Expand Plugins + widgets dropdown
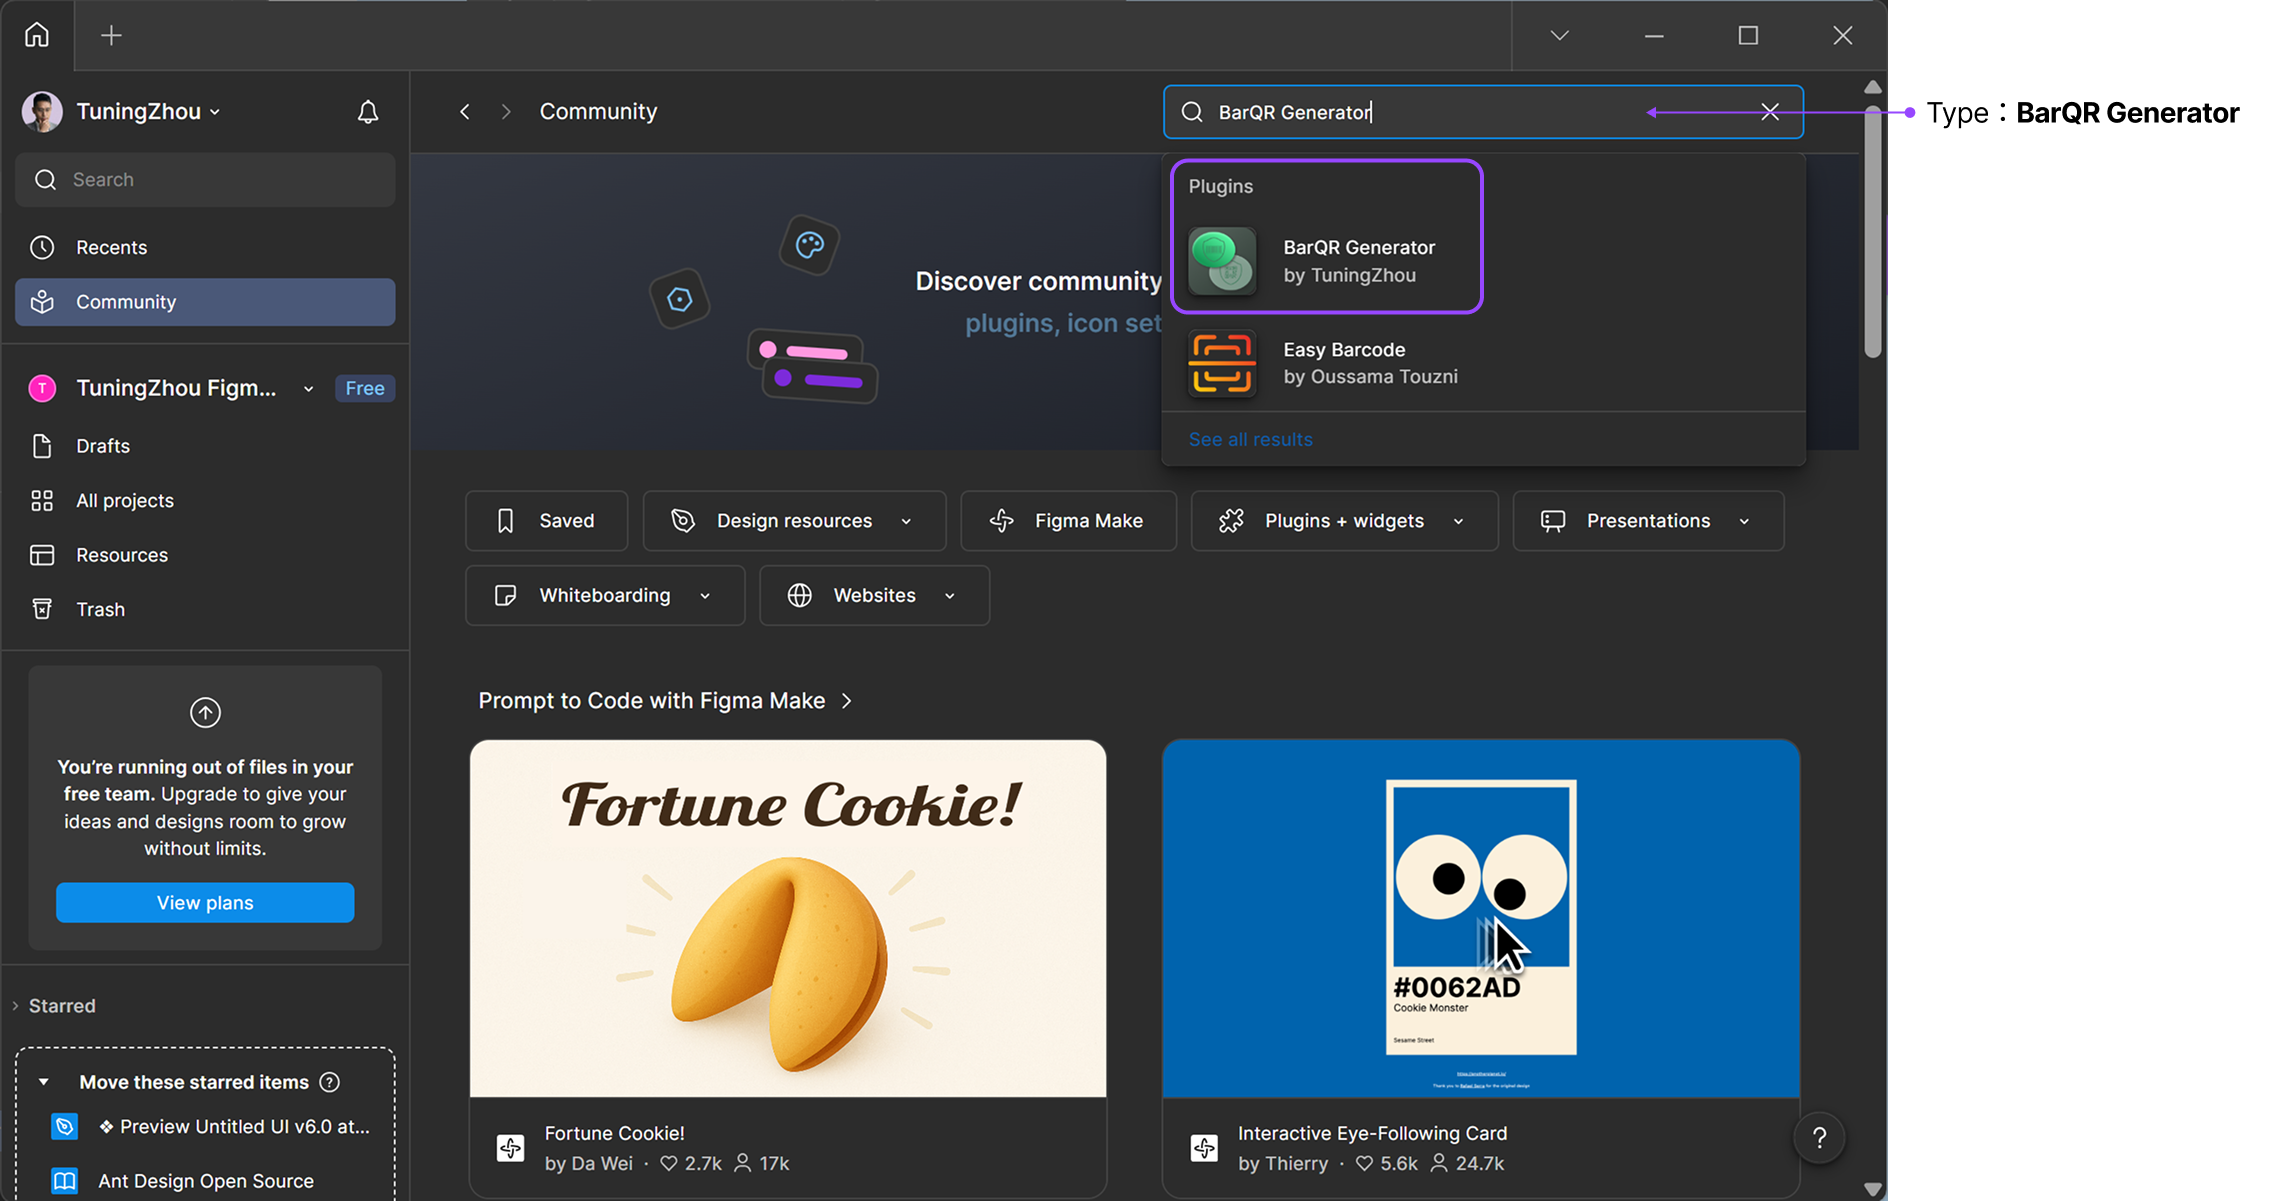This screenshot has width=2294, height=1201. [1344, 521]
